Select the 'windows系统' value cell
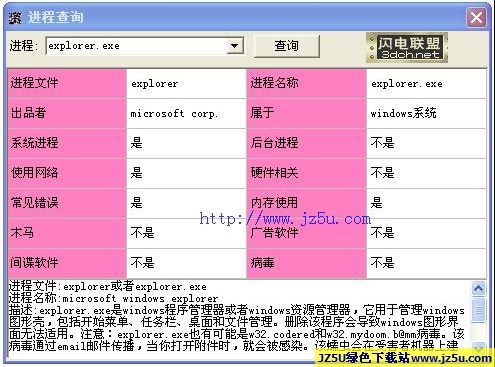 [426, 113]
